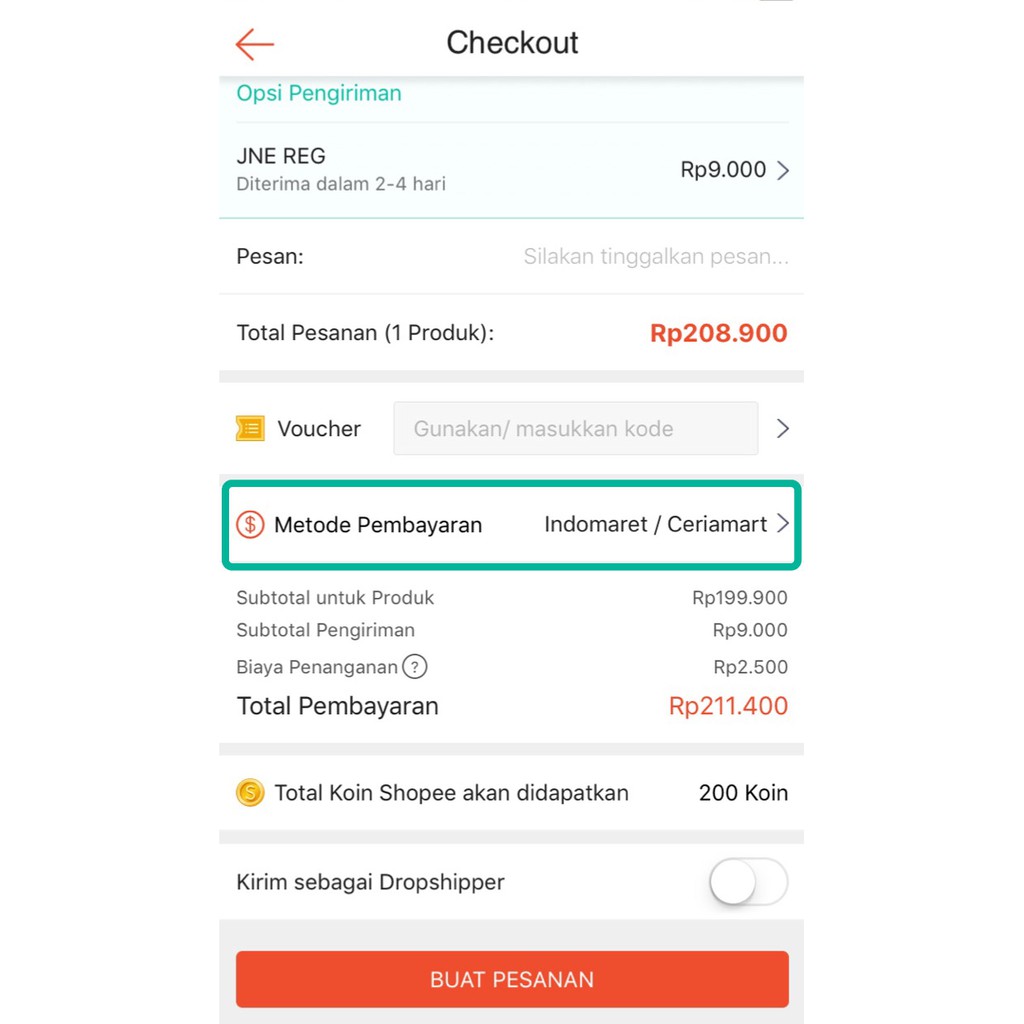This screenshot has height=1024, width=1024.
Task: Click the voucher code input field
Action: (575, 429)
